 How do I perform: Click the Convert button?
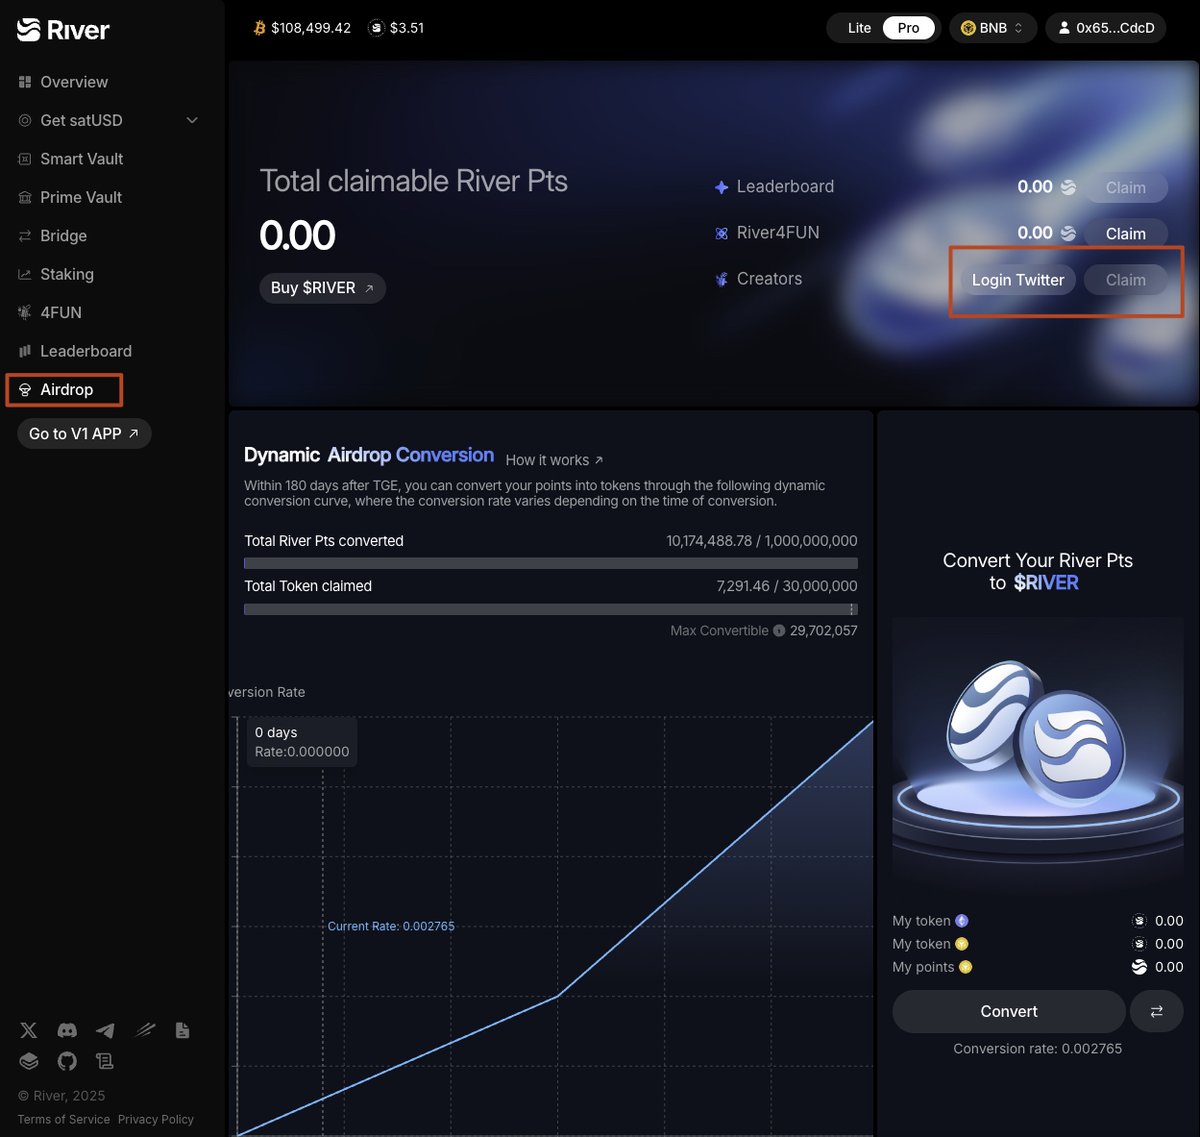pos(1009,1011)
